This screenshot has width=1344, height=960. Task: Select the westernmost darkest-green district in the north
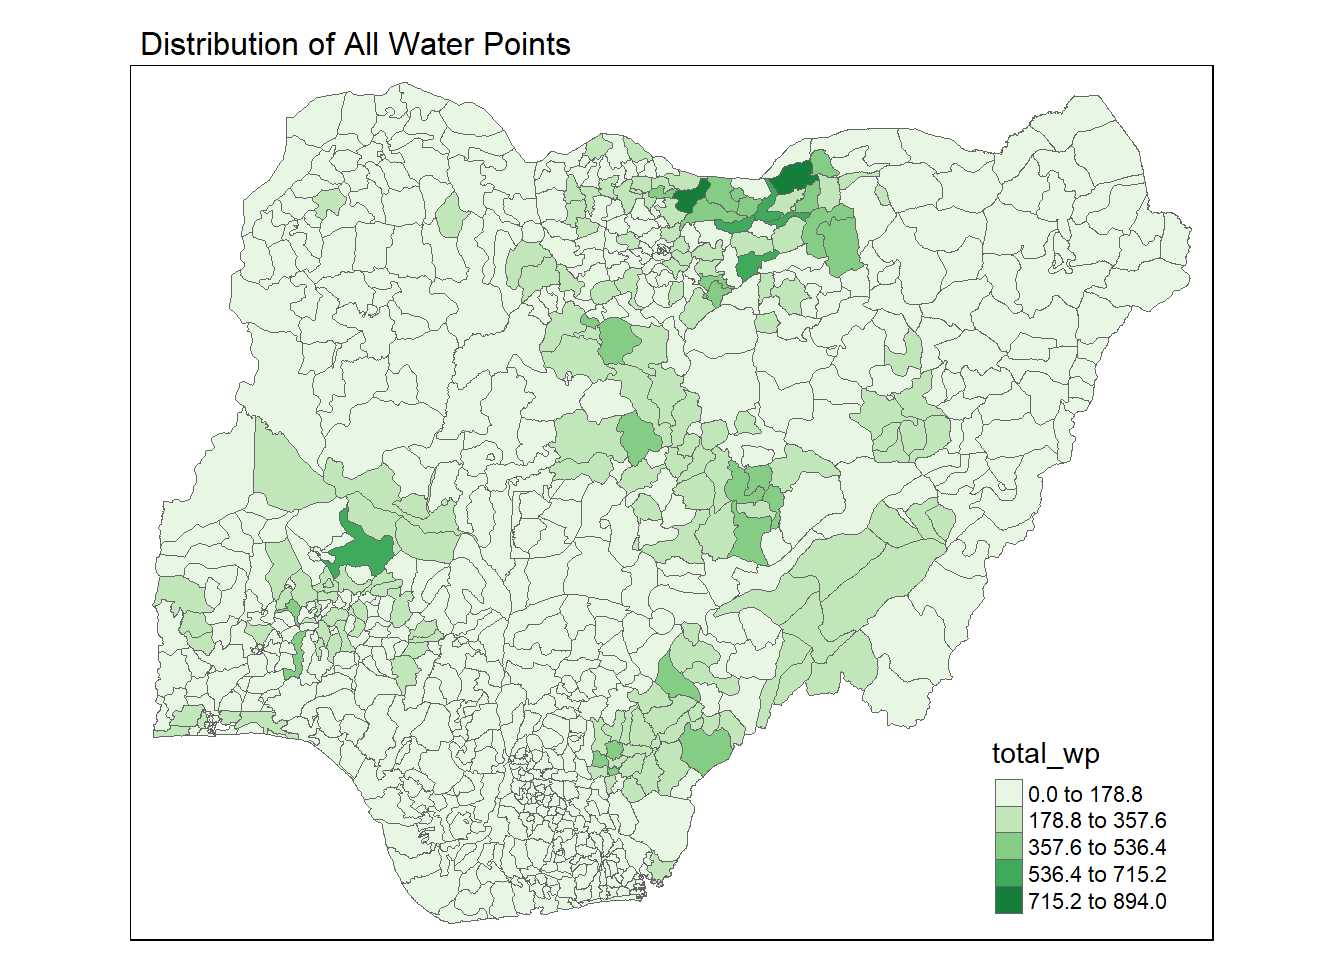pos(690,196)
